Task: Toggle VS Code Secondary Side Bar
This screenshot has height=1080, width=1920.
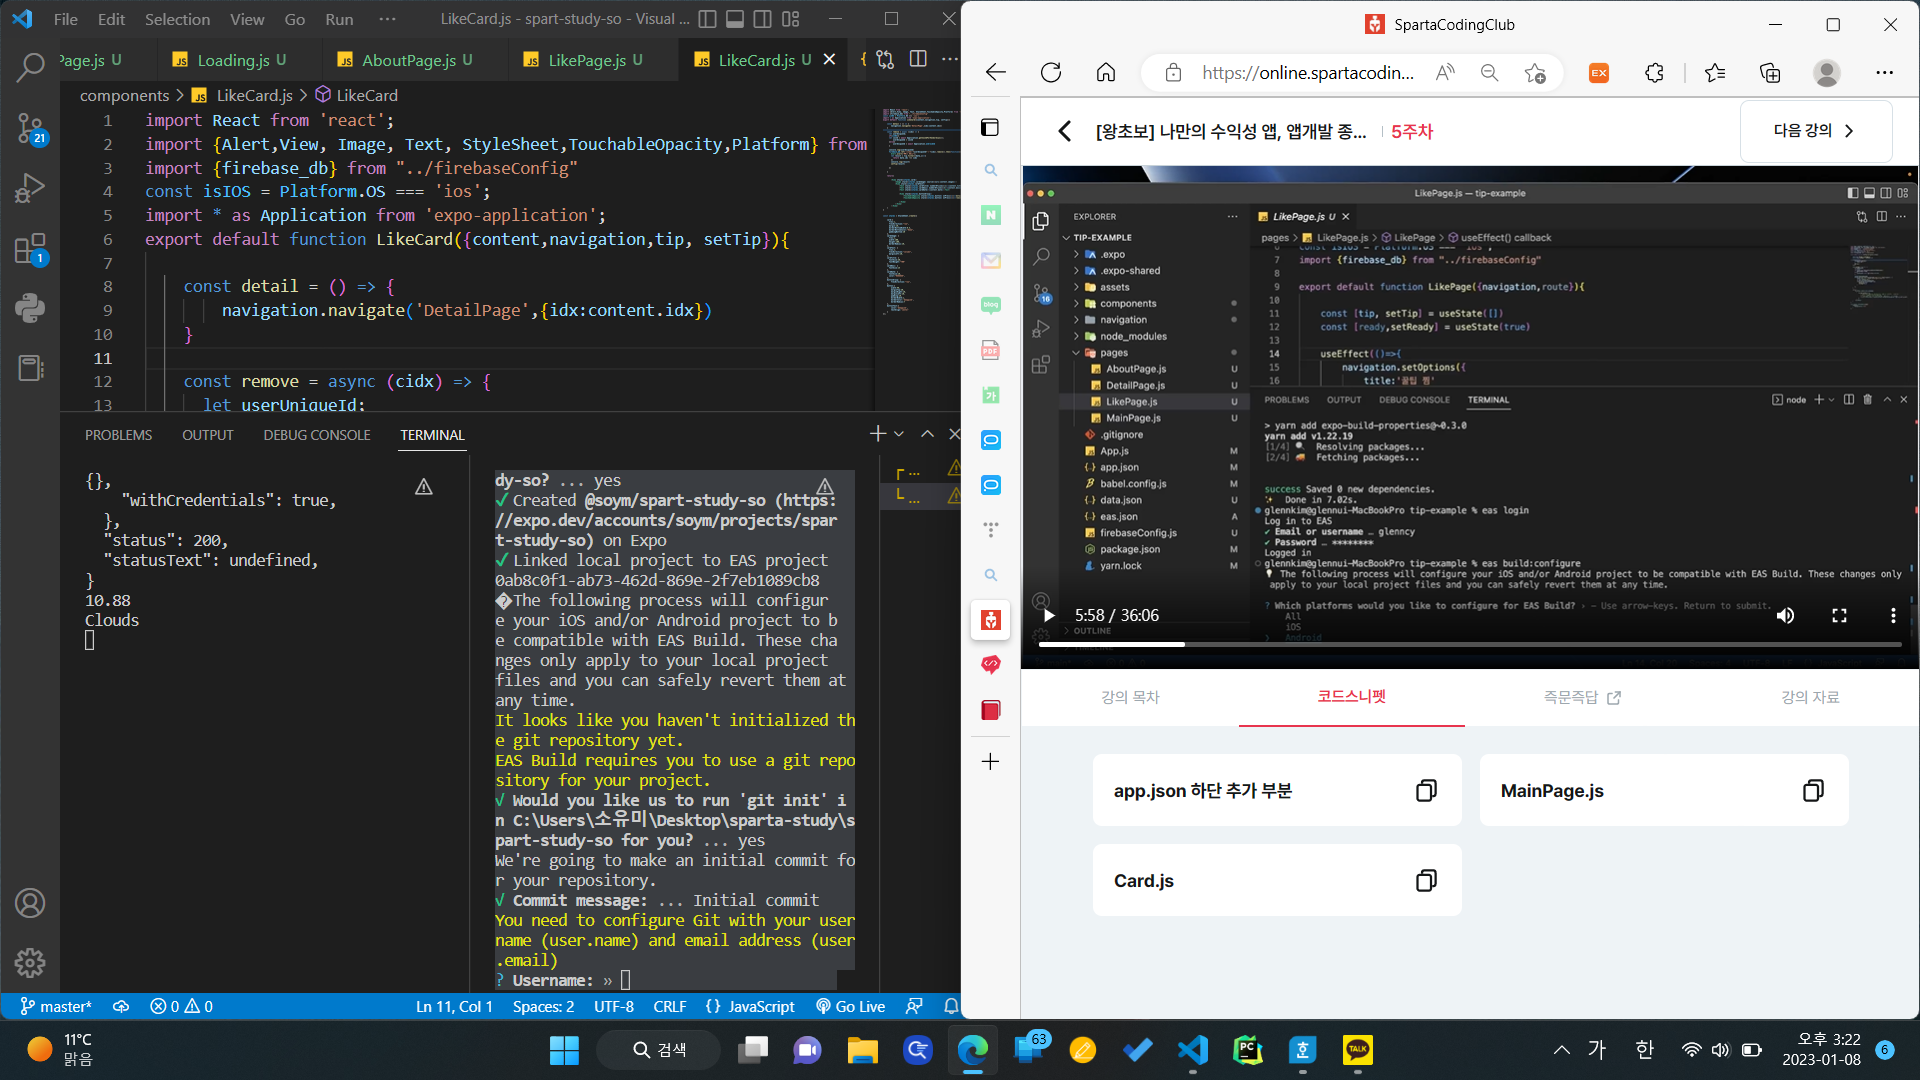Action: (x=763, y=19)
